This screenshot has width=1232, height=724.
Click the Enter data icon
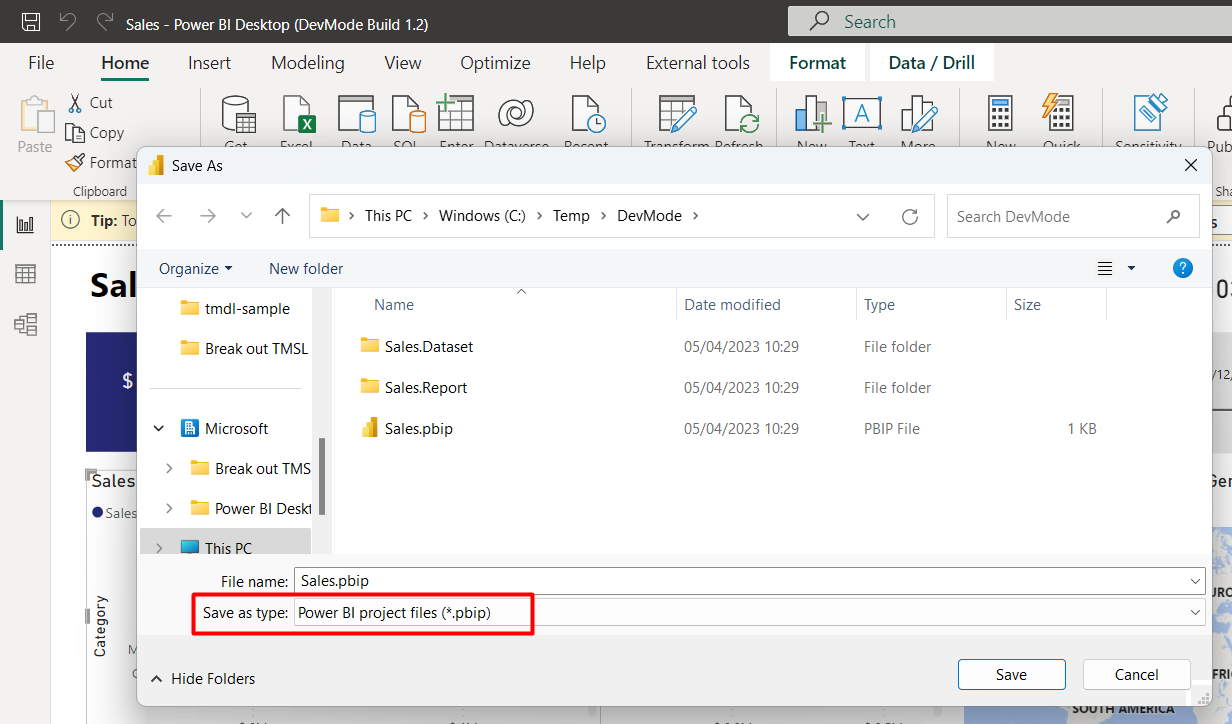pyautogui.click(x=456, y=115)
